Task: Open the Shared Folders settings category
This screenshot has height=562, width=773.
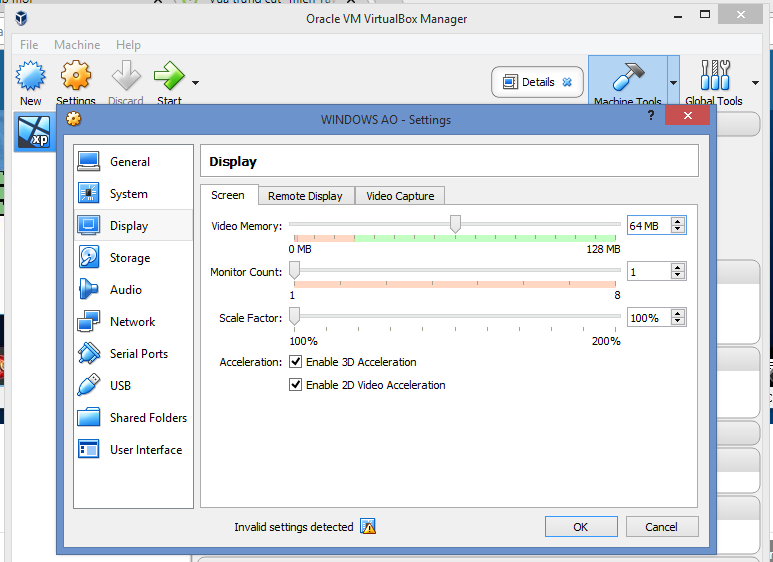Action: pyautogui.click(x=133, y=418)
